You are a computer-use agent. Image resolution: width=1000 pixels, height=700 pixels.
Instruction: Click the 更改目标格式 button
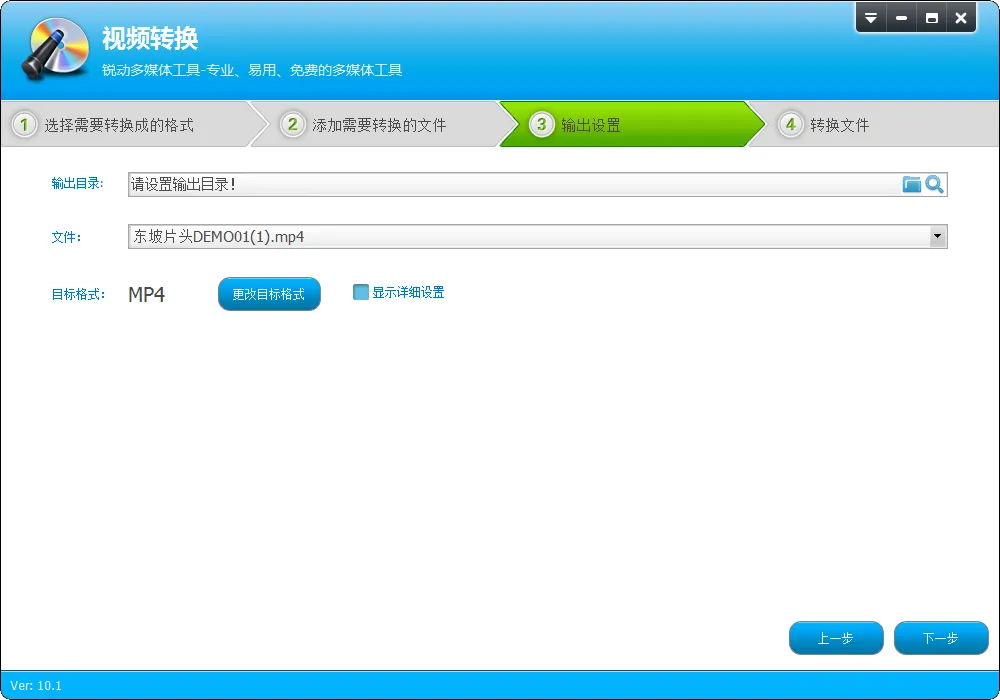[269, 294]
